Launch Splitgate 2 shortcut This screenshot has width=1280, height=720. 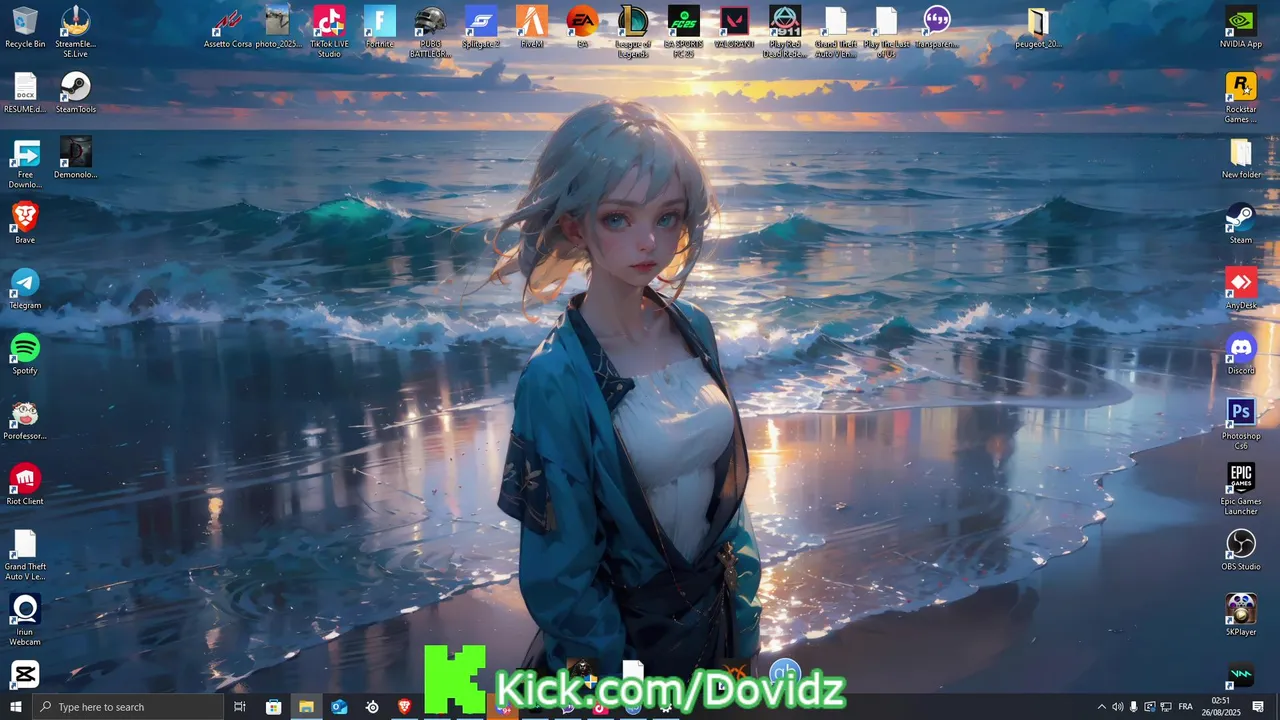coord(481,27)
